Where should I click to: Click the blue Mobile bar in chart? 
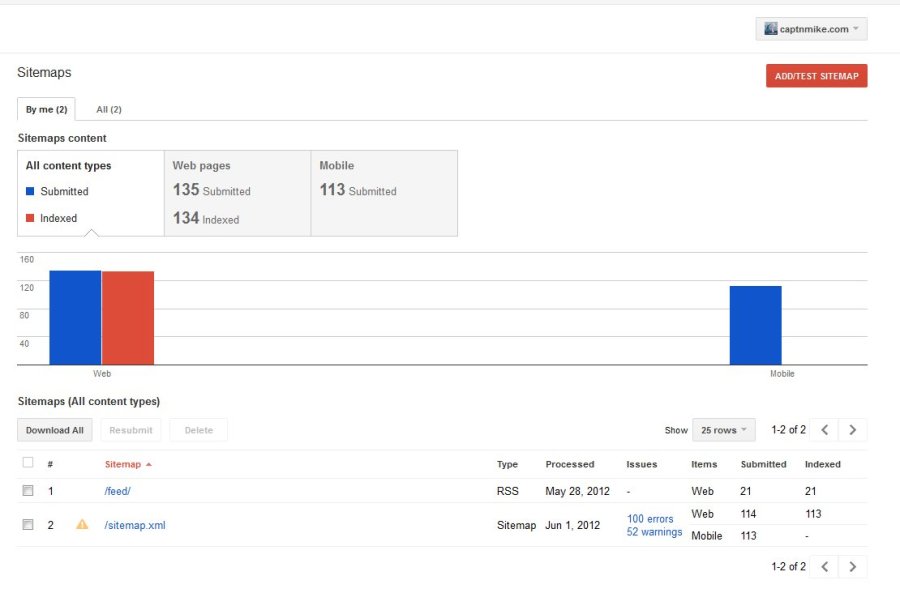pyautogui.click(x=755, y=325)
